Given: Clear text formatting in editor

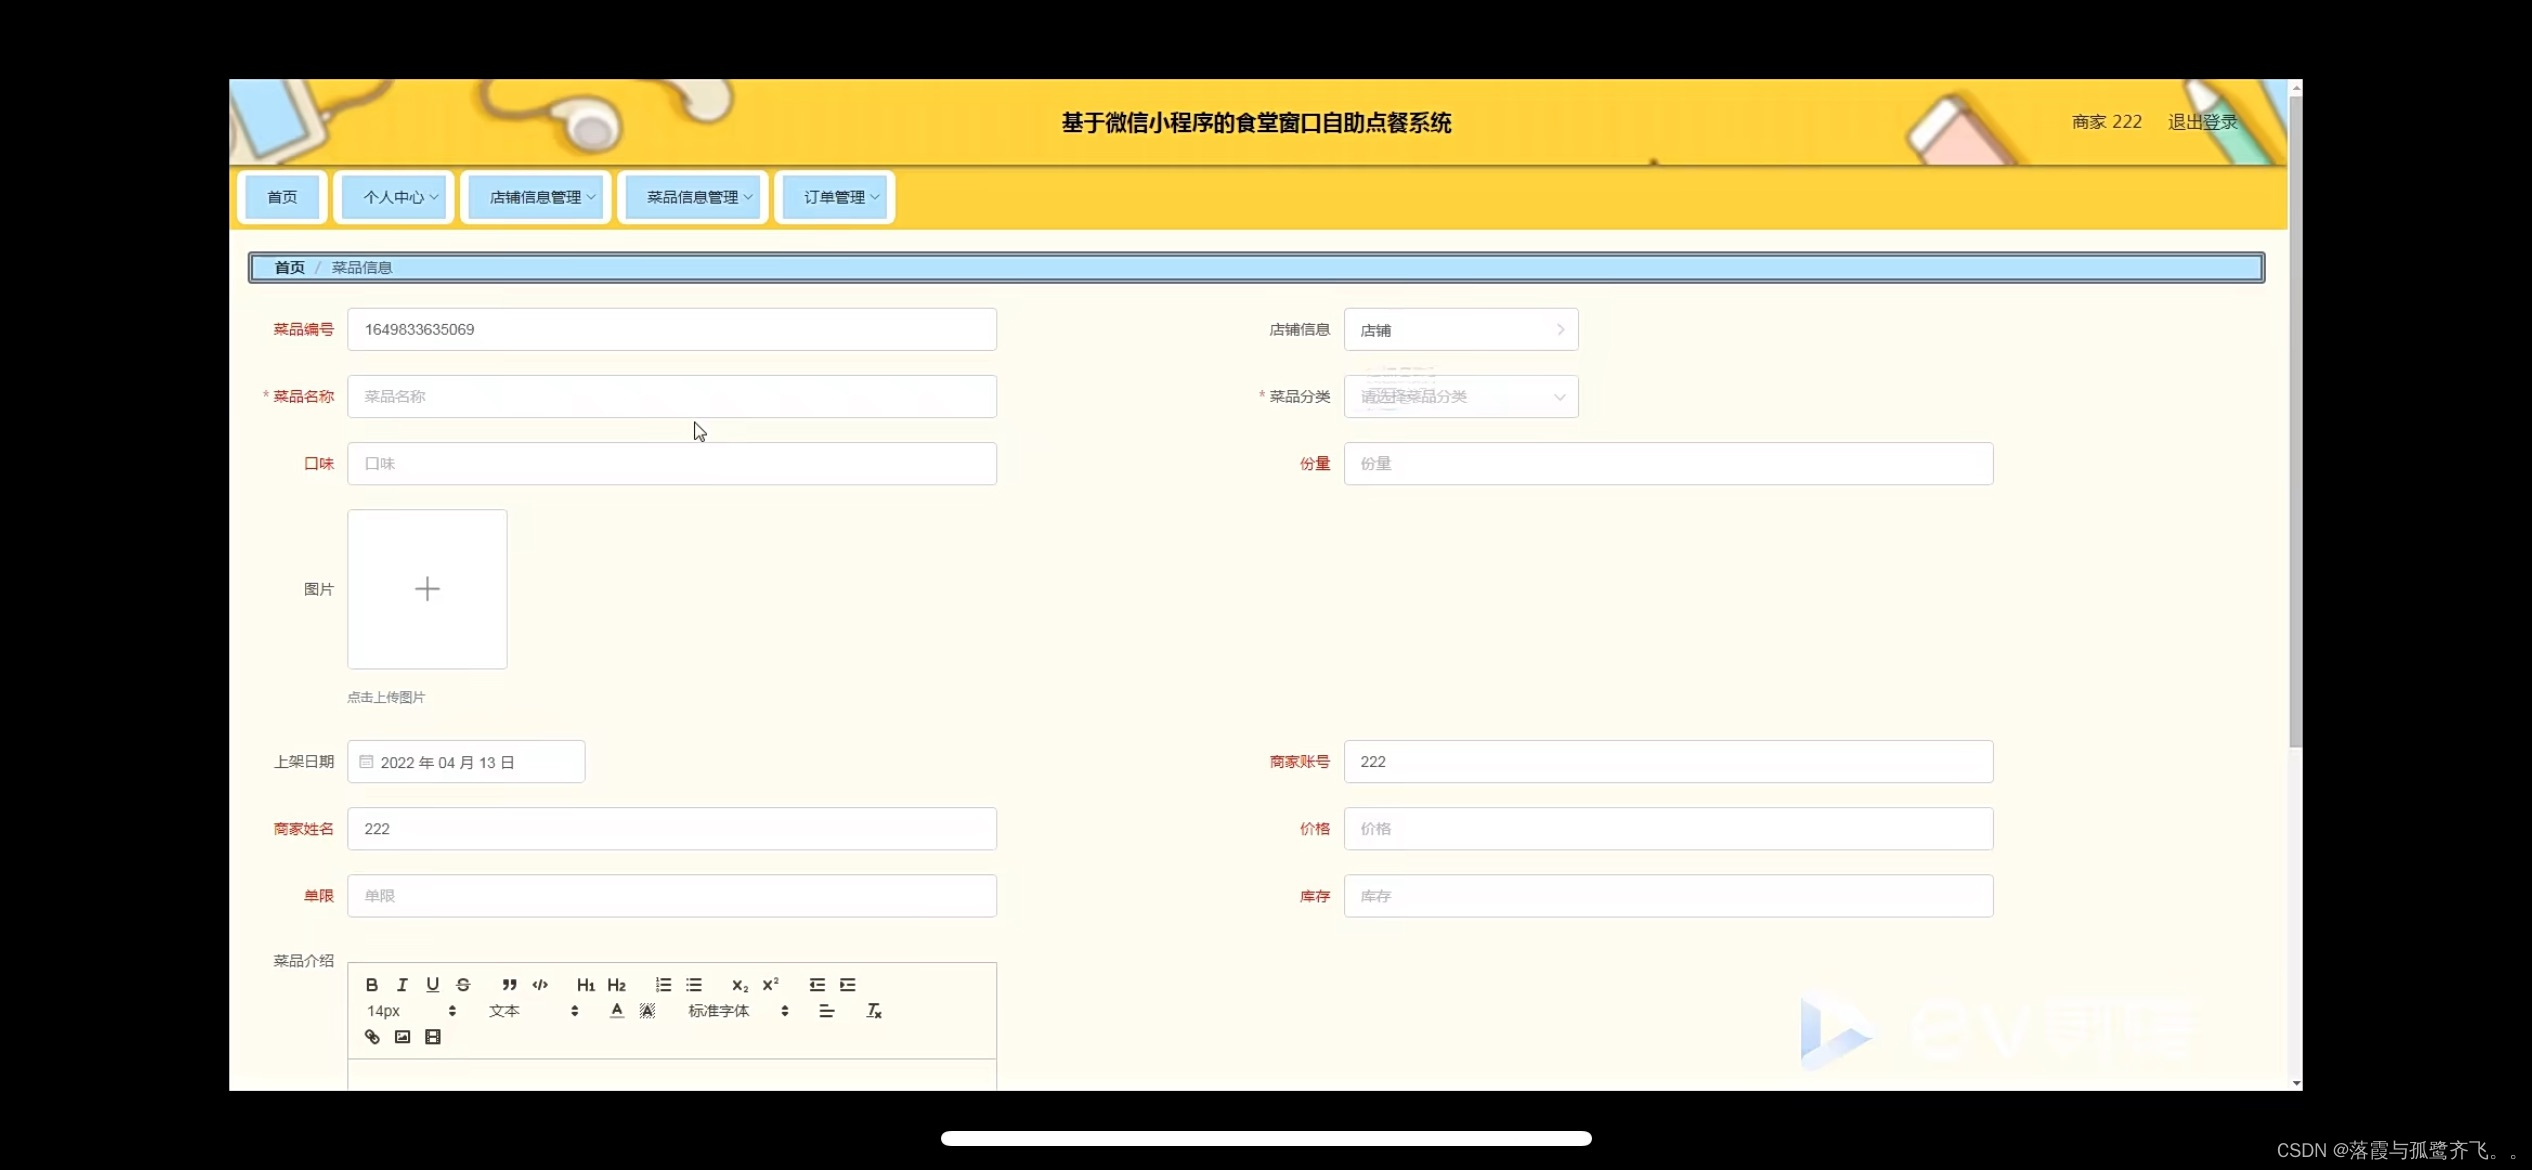Looking at the screenshot, I should pyautogui.click(x=873, y=1011).
